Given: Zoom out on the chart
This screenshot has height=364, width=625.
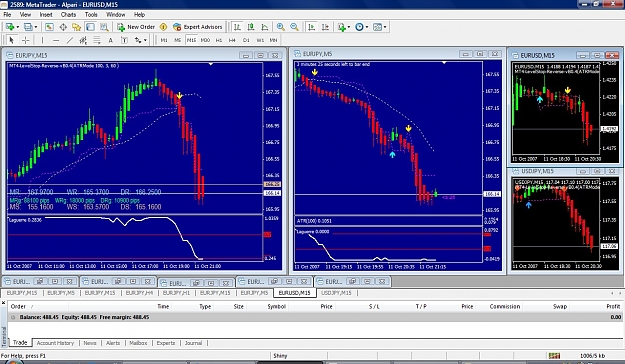Looking at the screenshot, I should pos(294,27).
